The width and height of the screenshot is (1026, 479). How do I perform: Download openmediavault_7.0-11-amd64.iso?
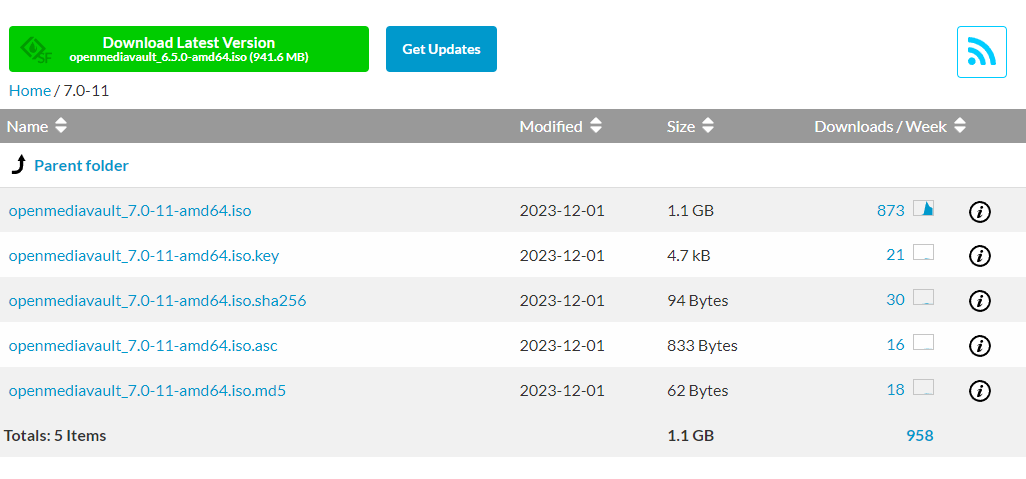(130, 211)
